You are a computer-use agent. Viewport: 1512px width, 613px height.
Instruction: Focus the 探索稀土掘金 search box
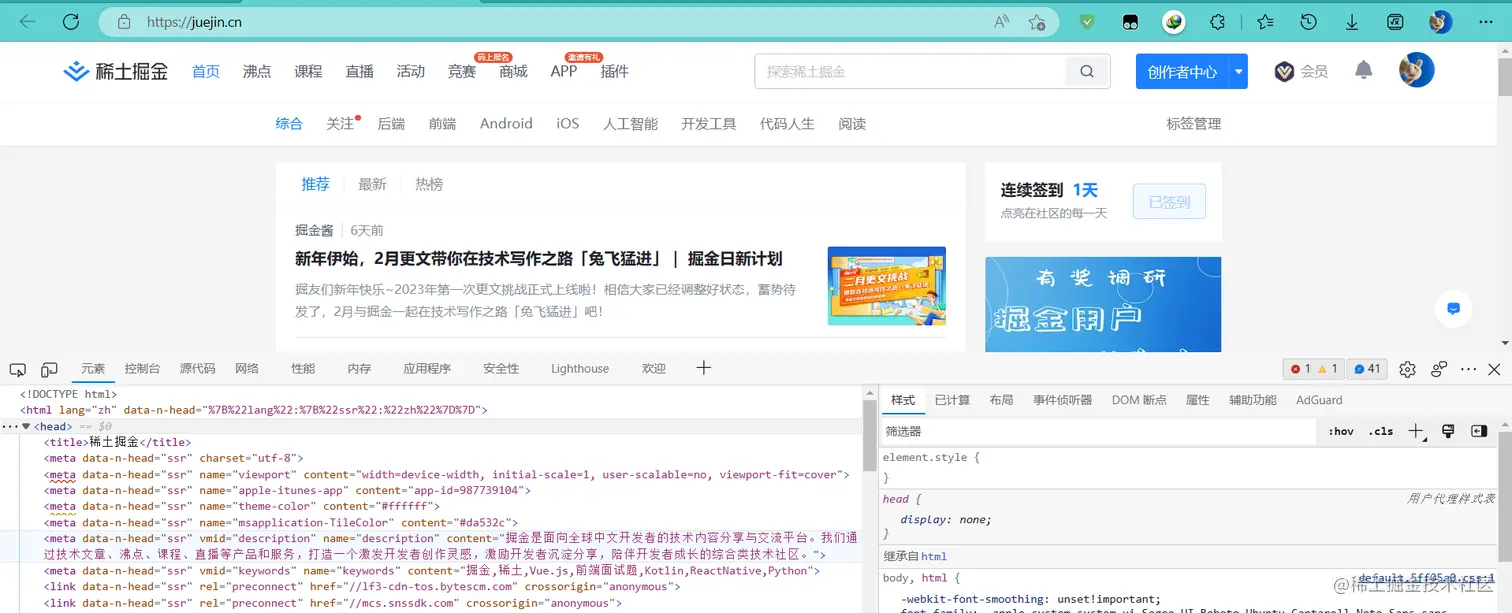tap(910, 71)
